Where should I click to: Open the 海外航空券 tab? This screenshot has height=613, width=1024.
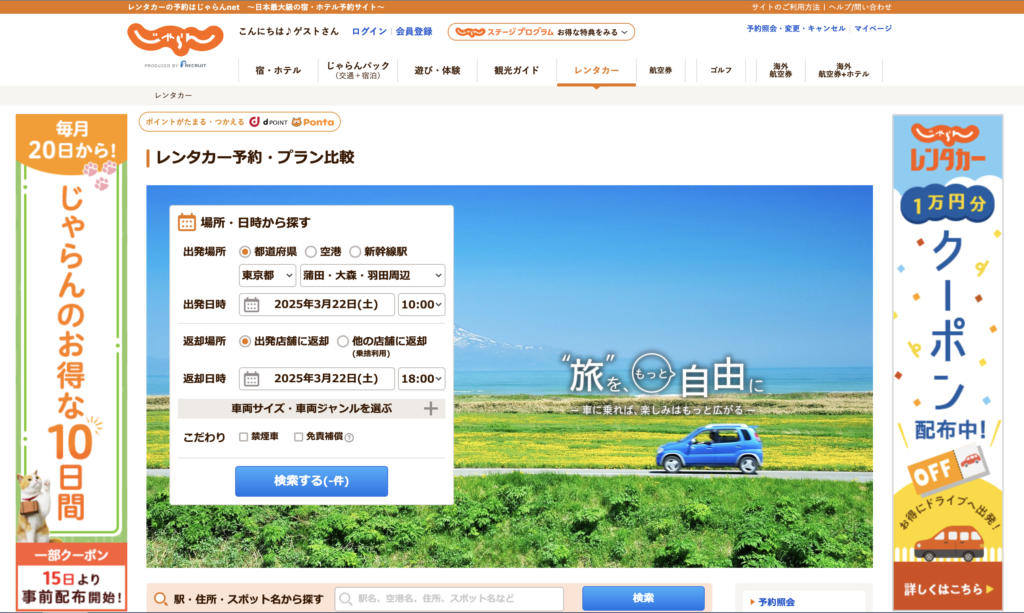(x=780, y=71)
